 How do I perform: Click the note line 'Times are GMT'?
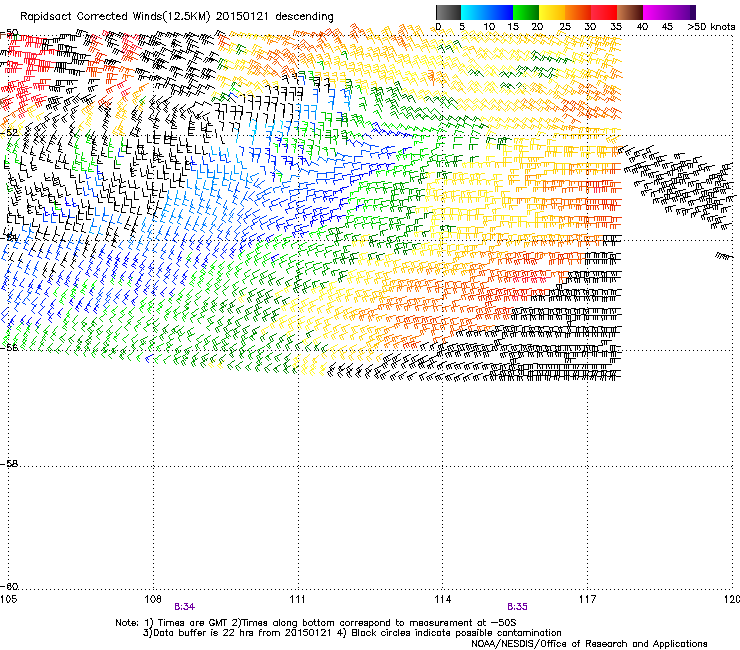(191, 623)
